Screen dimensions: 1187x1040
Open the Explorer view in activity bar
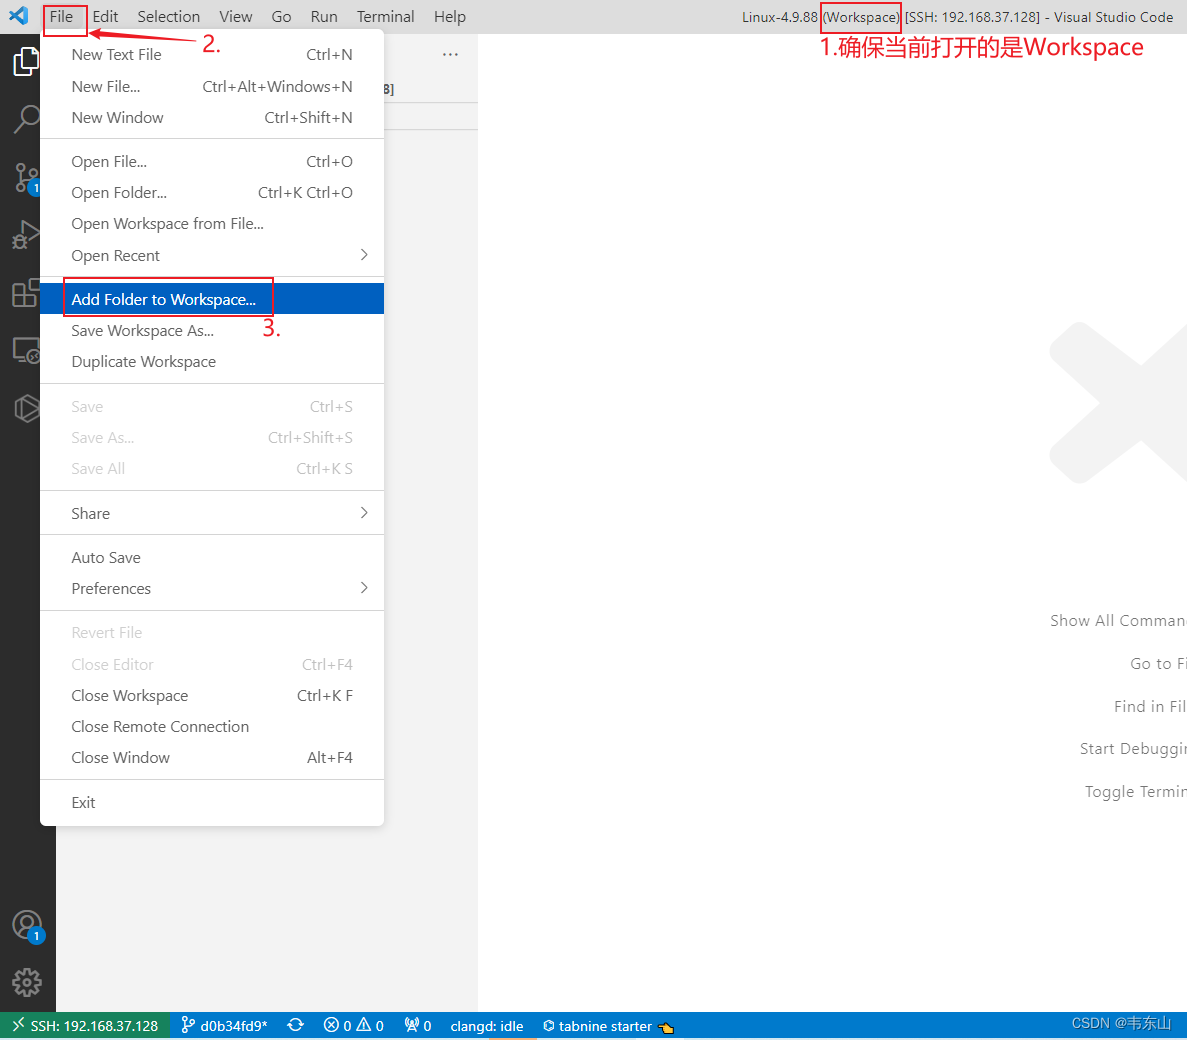point(26,61)
